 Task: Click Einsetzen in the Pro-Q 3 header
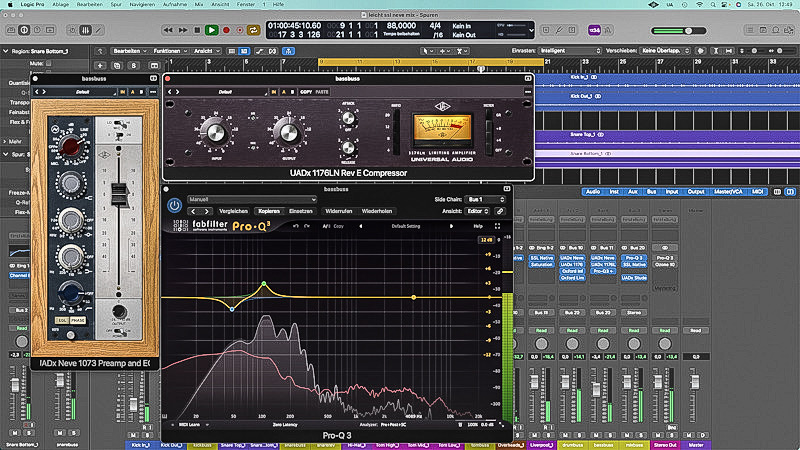pos(301,211)
